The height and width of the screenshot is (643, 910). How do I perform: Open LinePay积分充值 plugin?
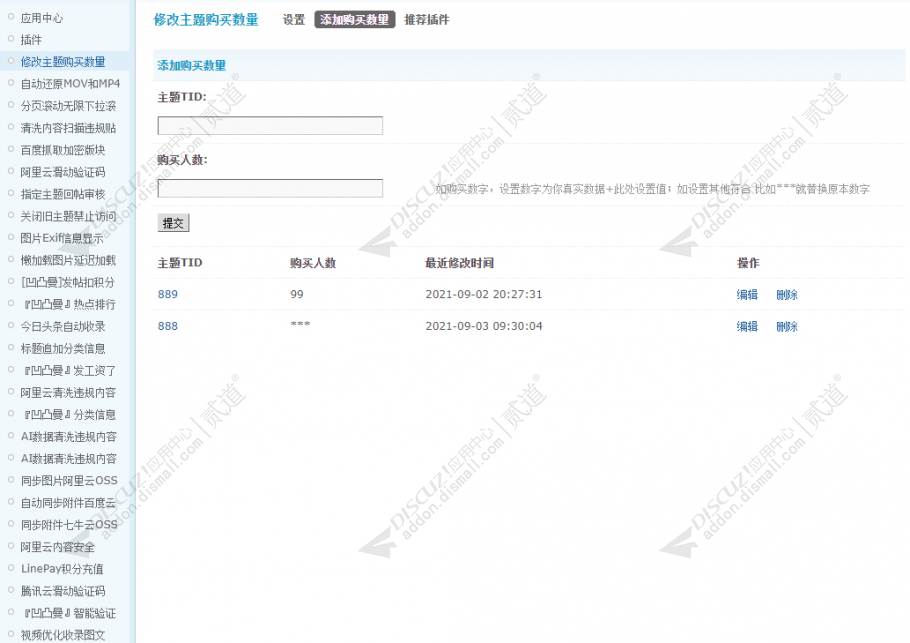(62, 569)
